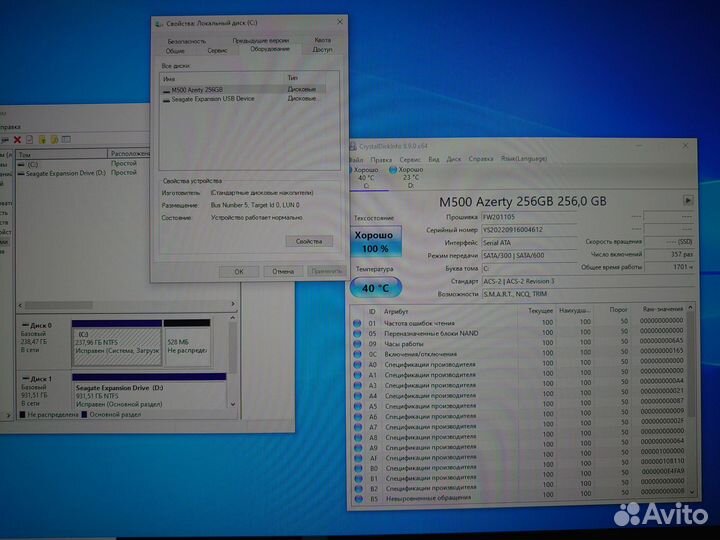Select the 528 МБ unallocated partition block
Viewport: 720px width, 540px height.
[x=187, y=343]
